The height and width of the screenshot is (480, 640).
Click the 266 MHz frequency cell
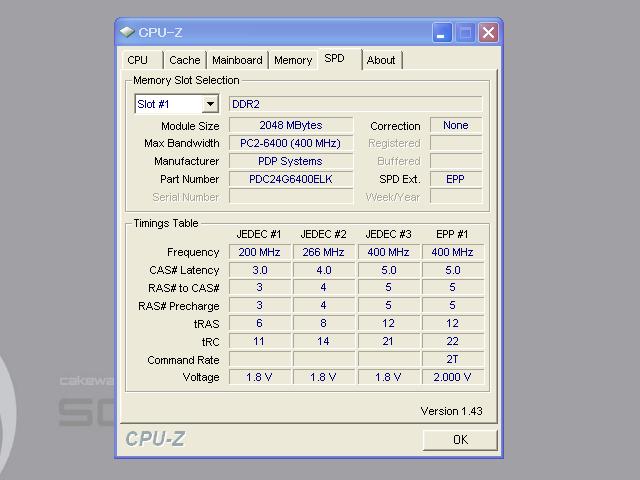click(x=324, y=252)
